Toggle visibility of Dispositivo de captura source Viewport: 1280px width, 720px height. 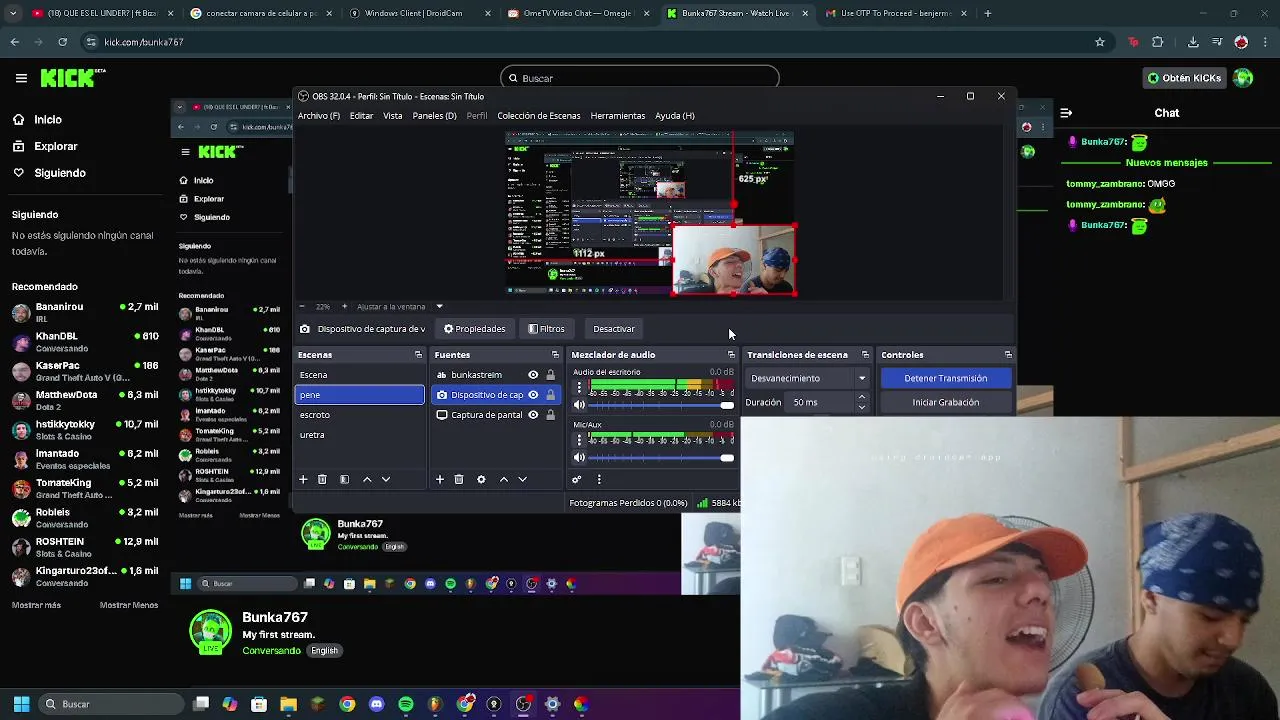(533, 395)
